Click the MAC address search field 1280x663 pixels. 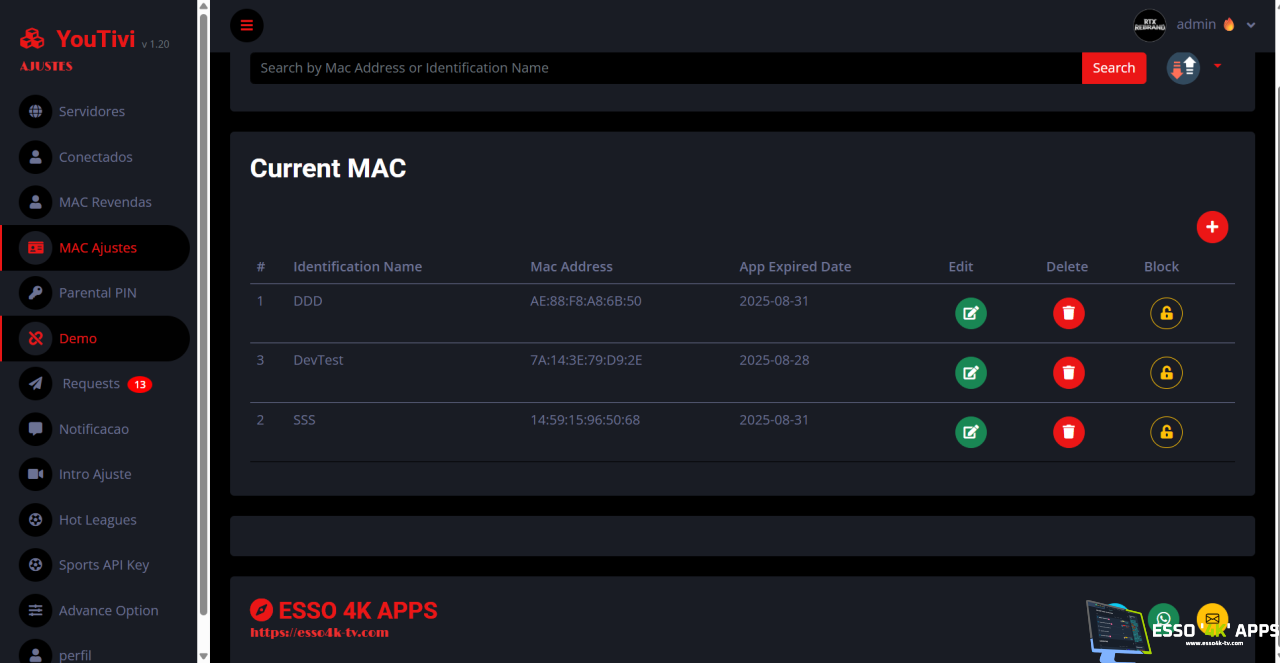point(665,68)
